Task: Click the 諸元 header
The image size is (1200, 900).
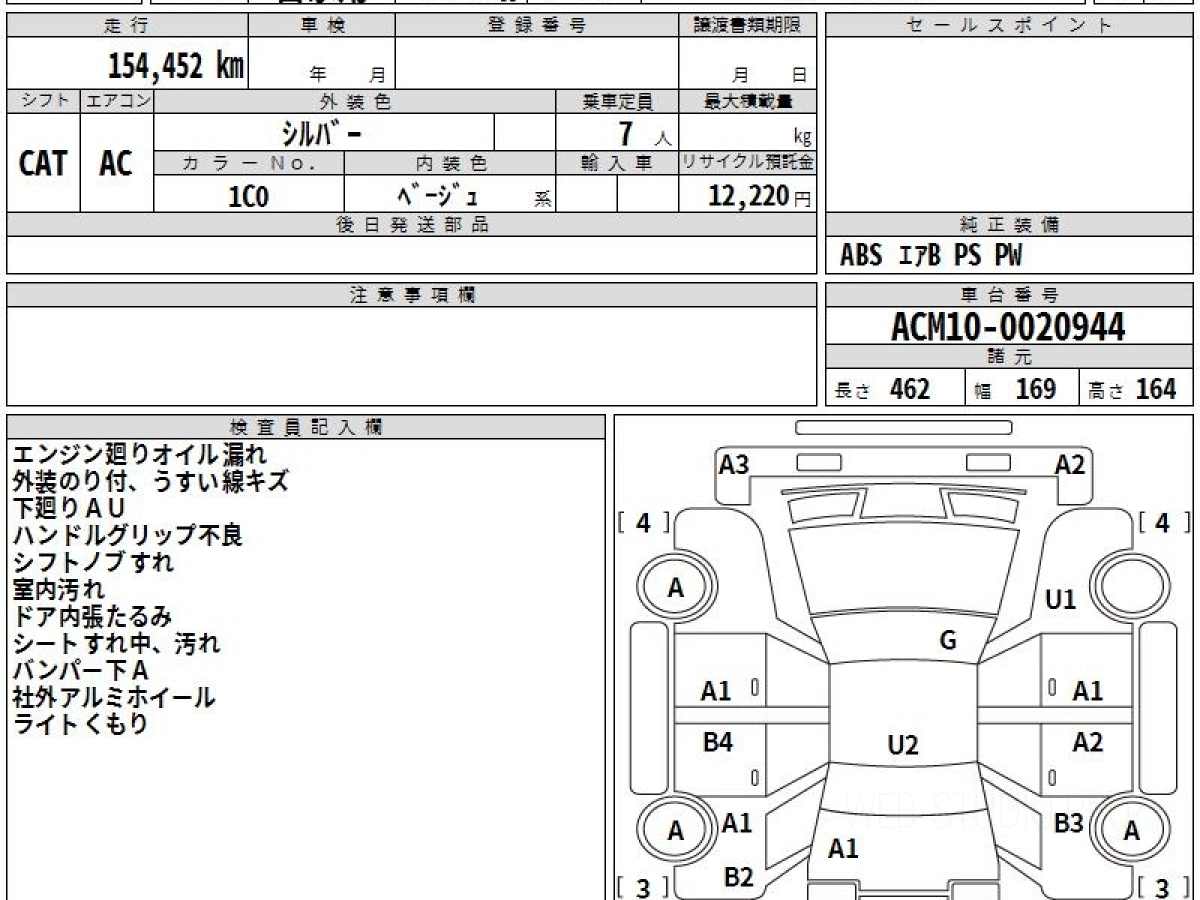Action: (x=1009, y=357)
